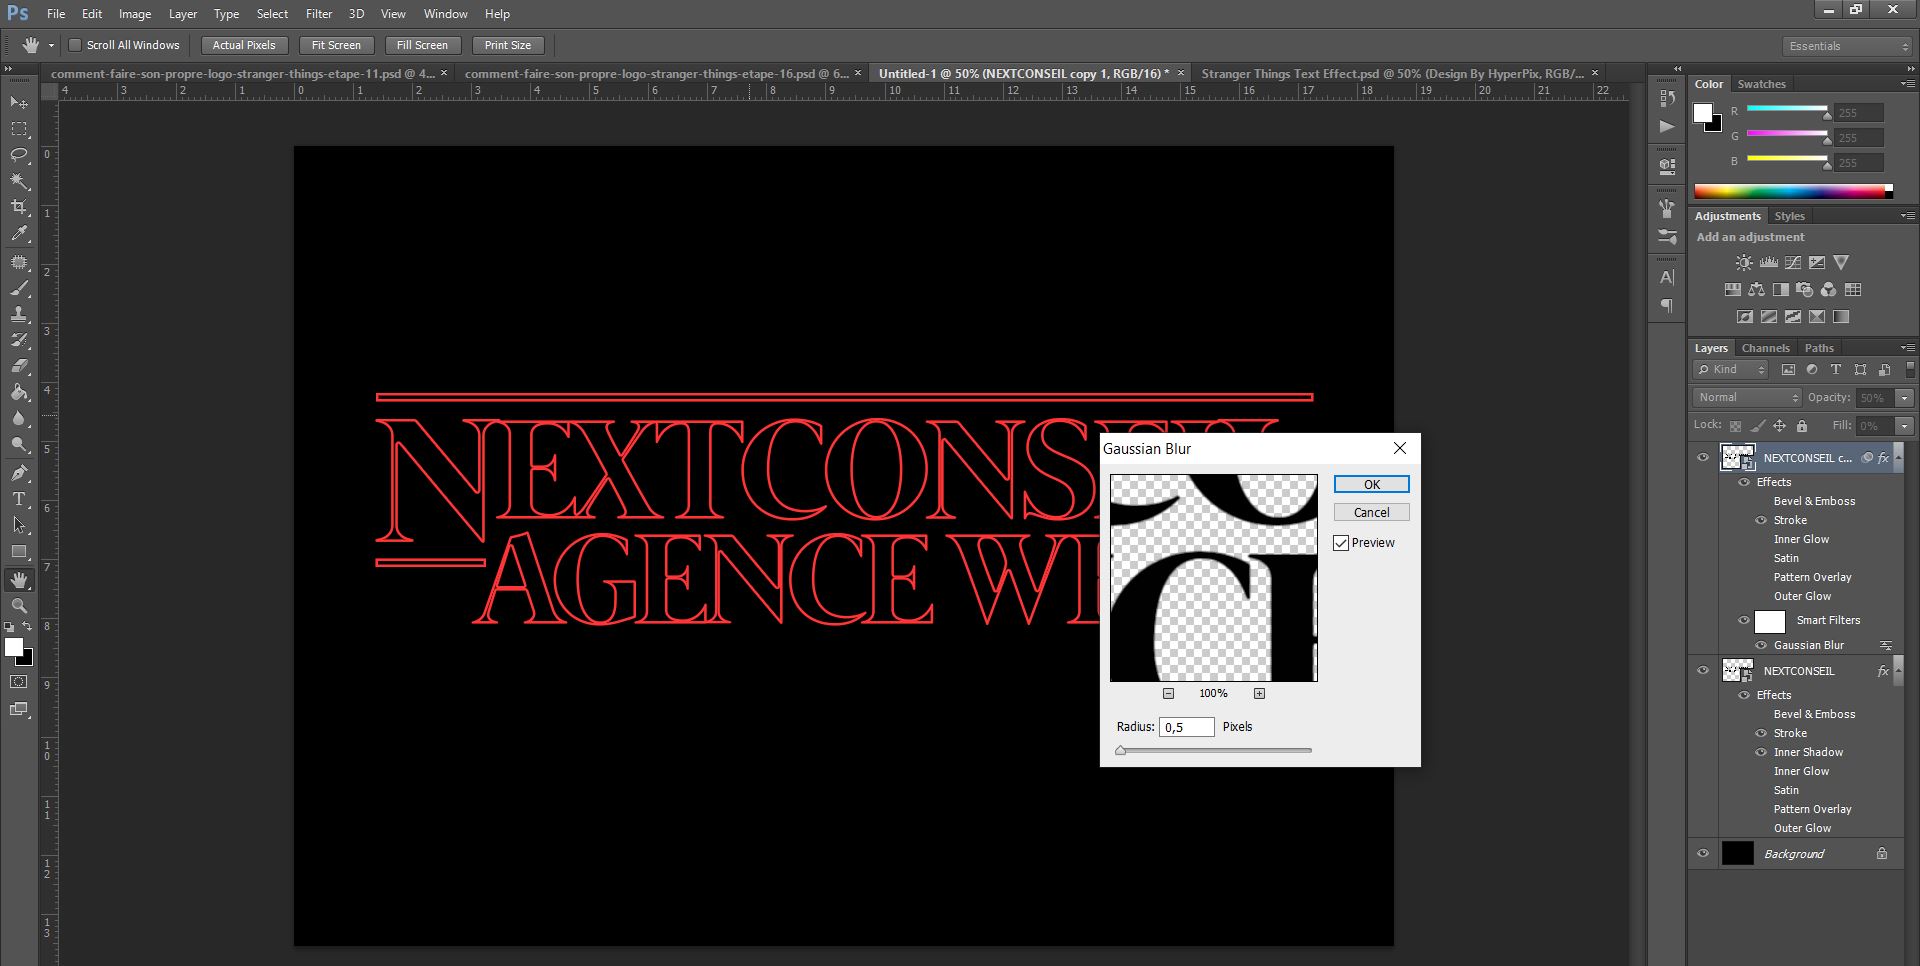Lock all attributes of the layer

(x=1802, y=426)
